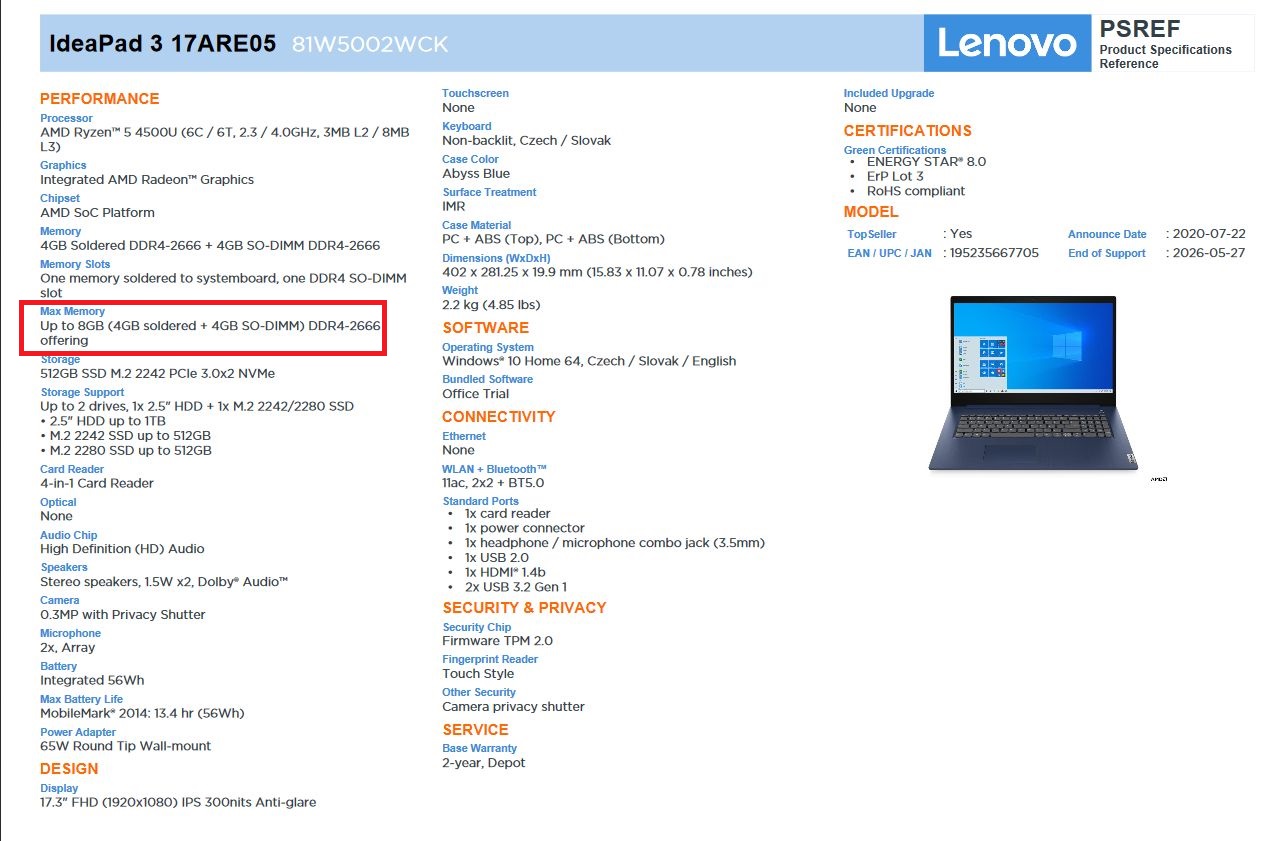The image size is (1278, 841).
Task: Click the EAN / UPC / JAN label
Action: click(889, 253)
